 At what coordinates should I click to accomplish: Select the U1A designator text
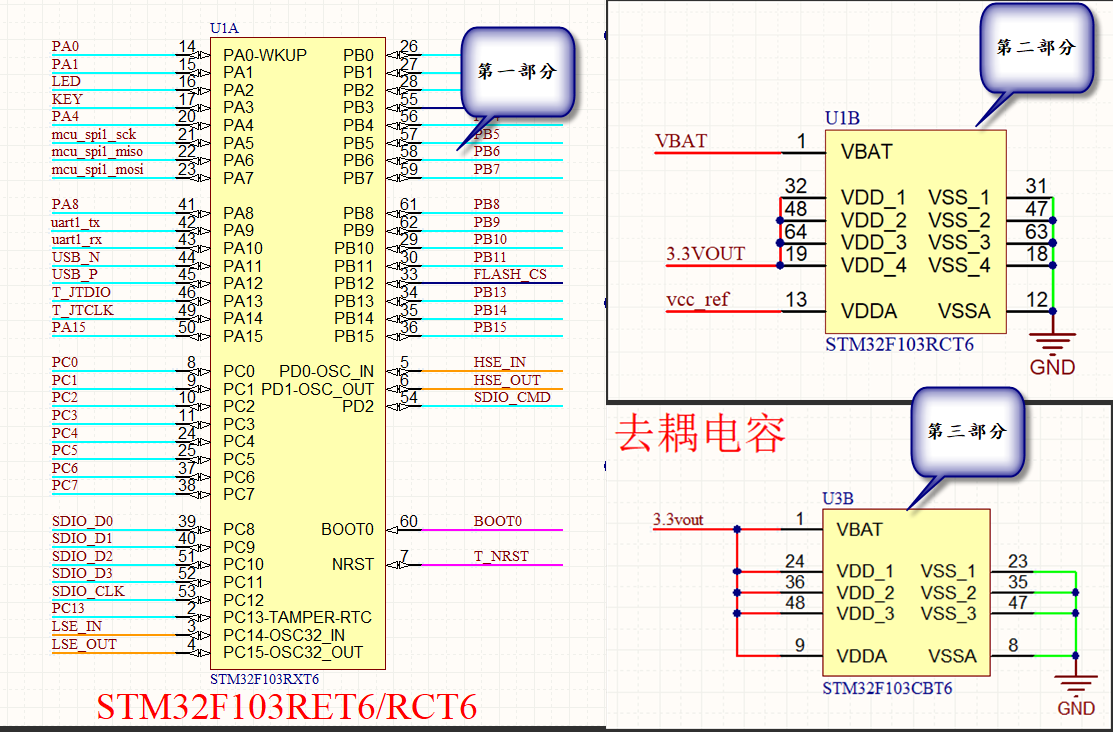(x=224, y=28)
